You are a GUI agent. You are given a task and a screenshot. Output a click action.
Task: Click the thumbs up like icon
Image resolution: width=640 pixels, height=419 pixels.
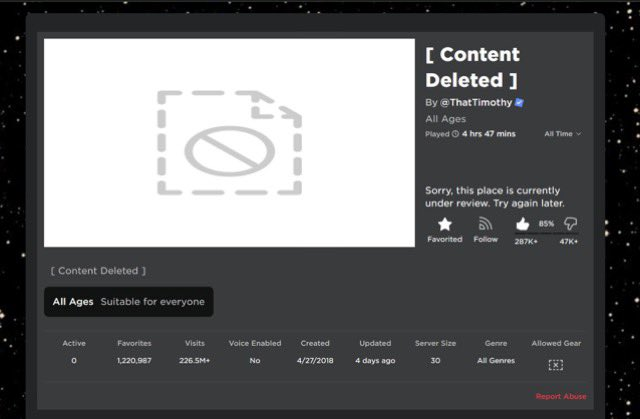tap(522, 224)
